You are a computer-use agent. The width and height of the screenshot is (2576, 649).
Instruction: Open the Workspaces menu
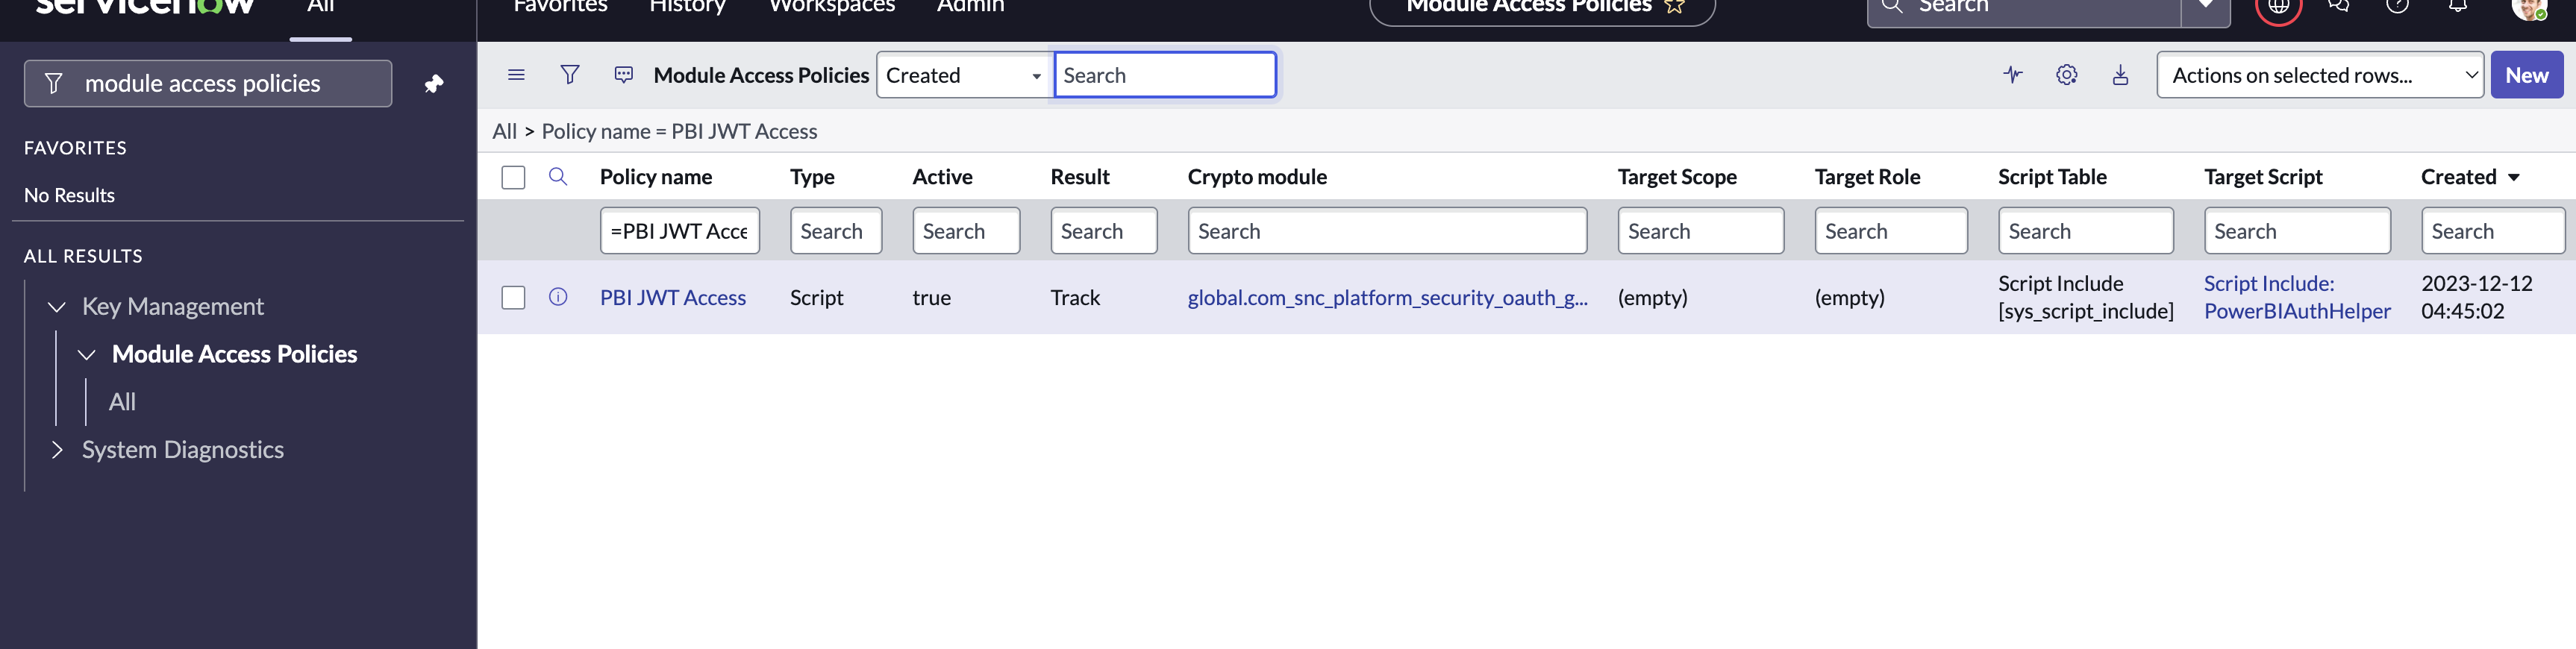tap(831, 7)
